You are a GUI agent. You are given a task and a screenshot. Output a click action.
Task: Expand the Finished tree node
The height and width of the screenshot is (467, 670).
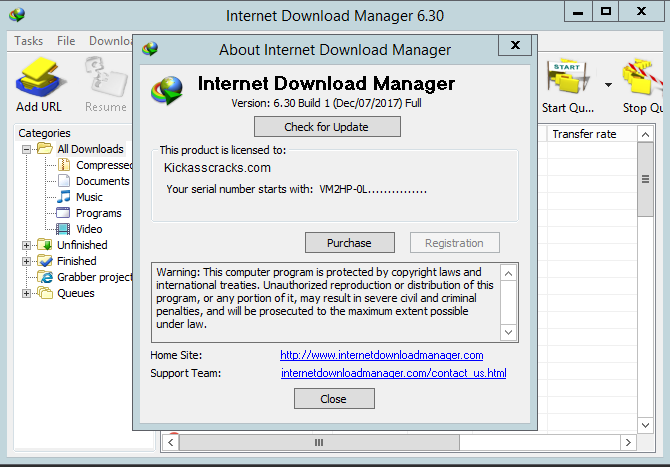[x=26, y=261]
